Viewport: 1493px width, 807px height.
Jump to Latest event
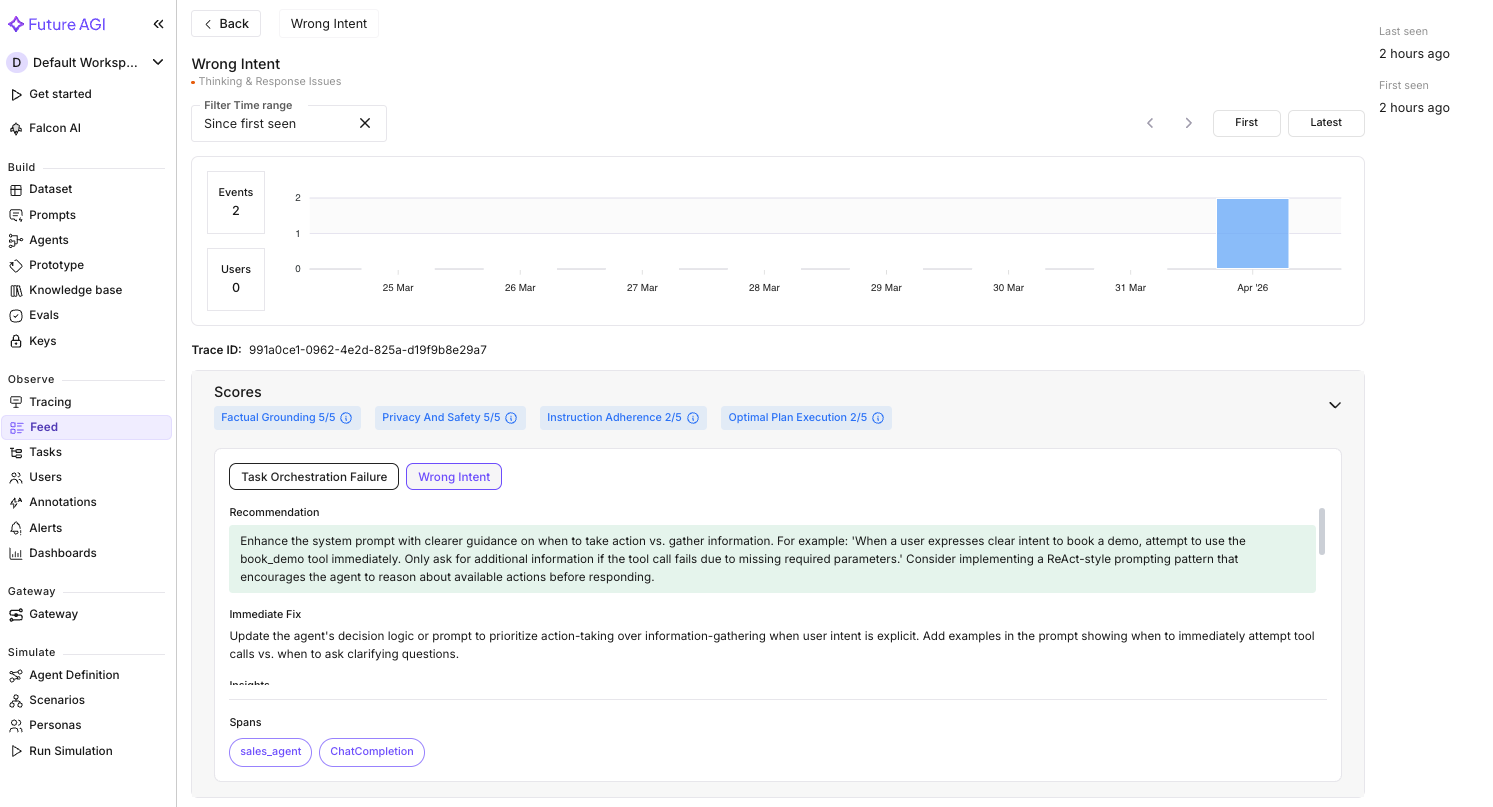(x=1326, y=122)
